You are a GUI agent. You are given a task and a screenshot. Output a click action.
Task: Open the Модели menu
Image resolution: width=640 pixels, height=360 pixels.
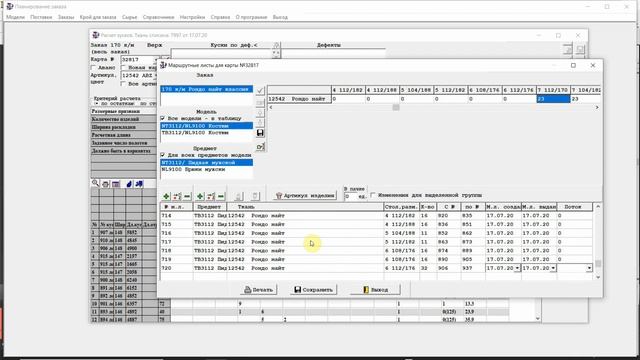(16, 17)
